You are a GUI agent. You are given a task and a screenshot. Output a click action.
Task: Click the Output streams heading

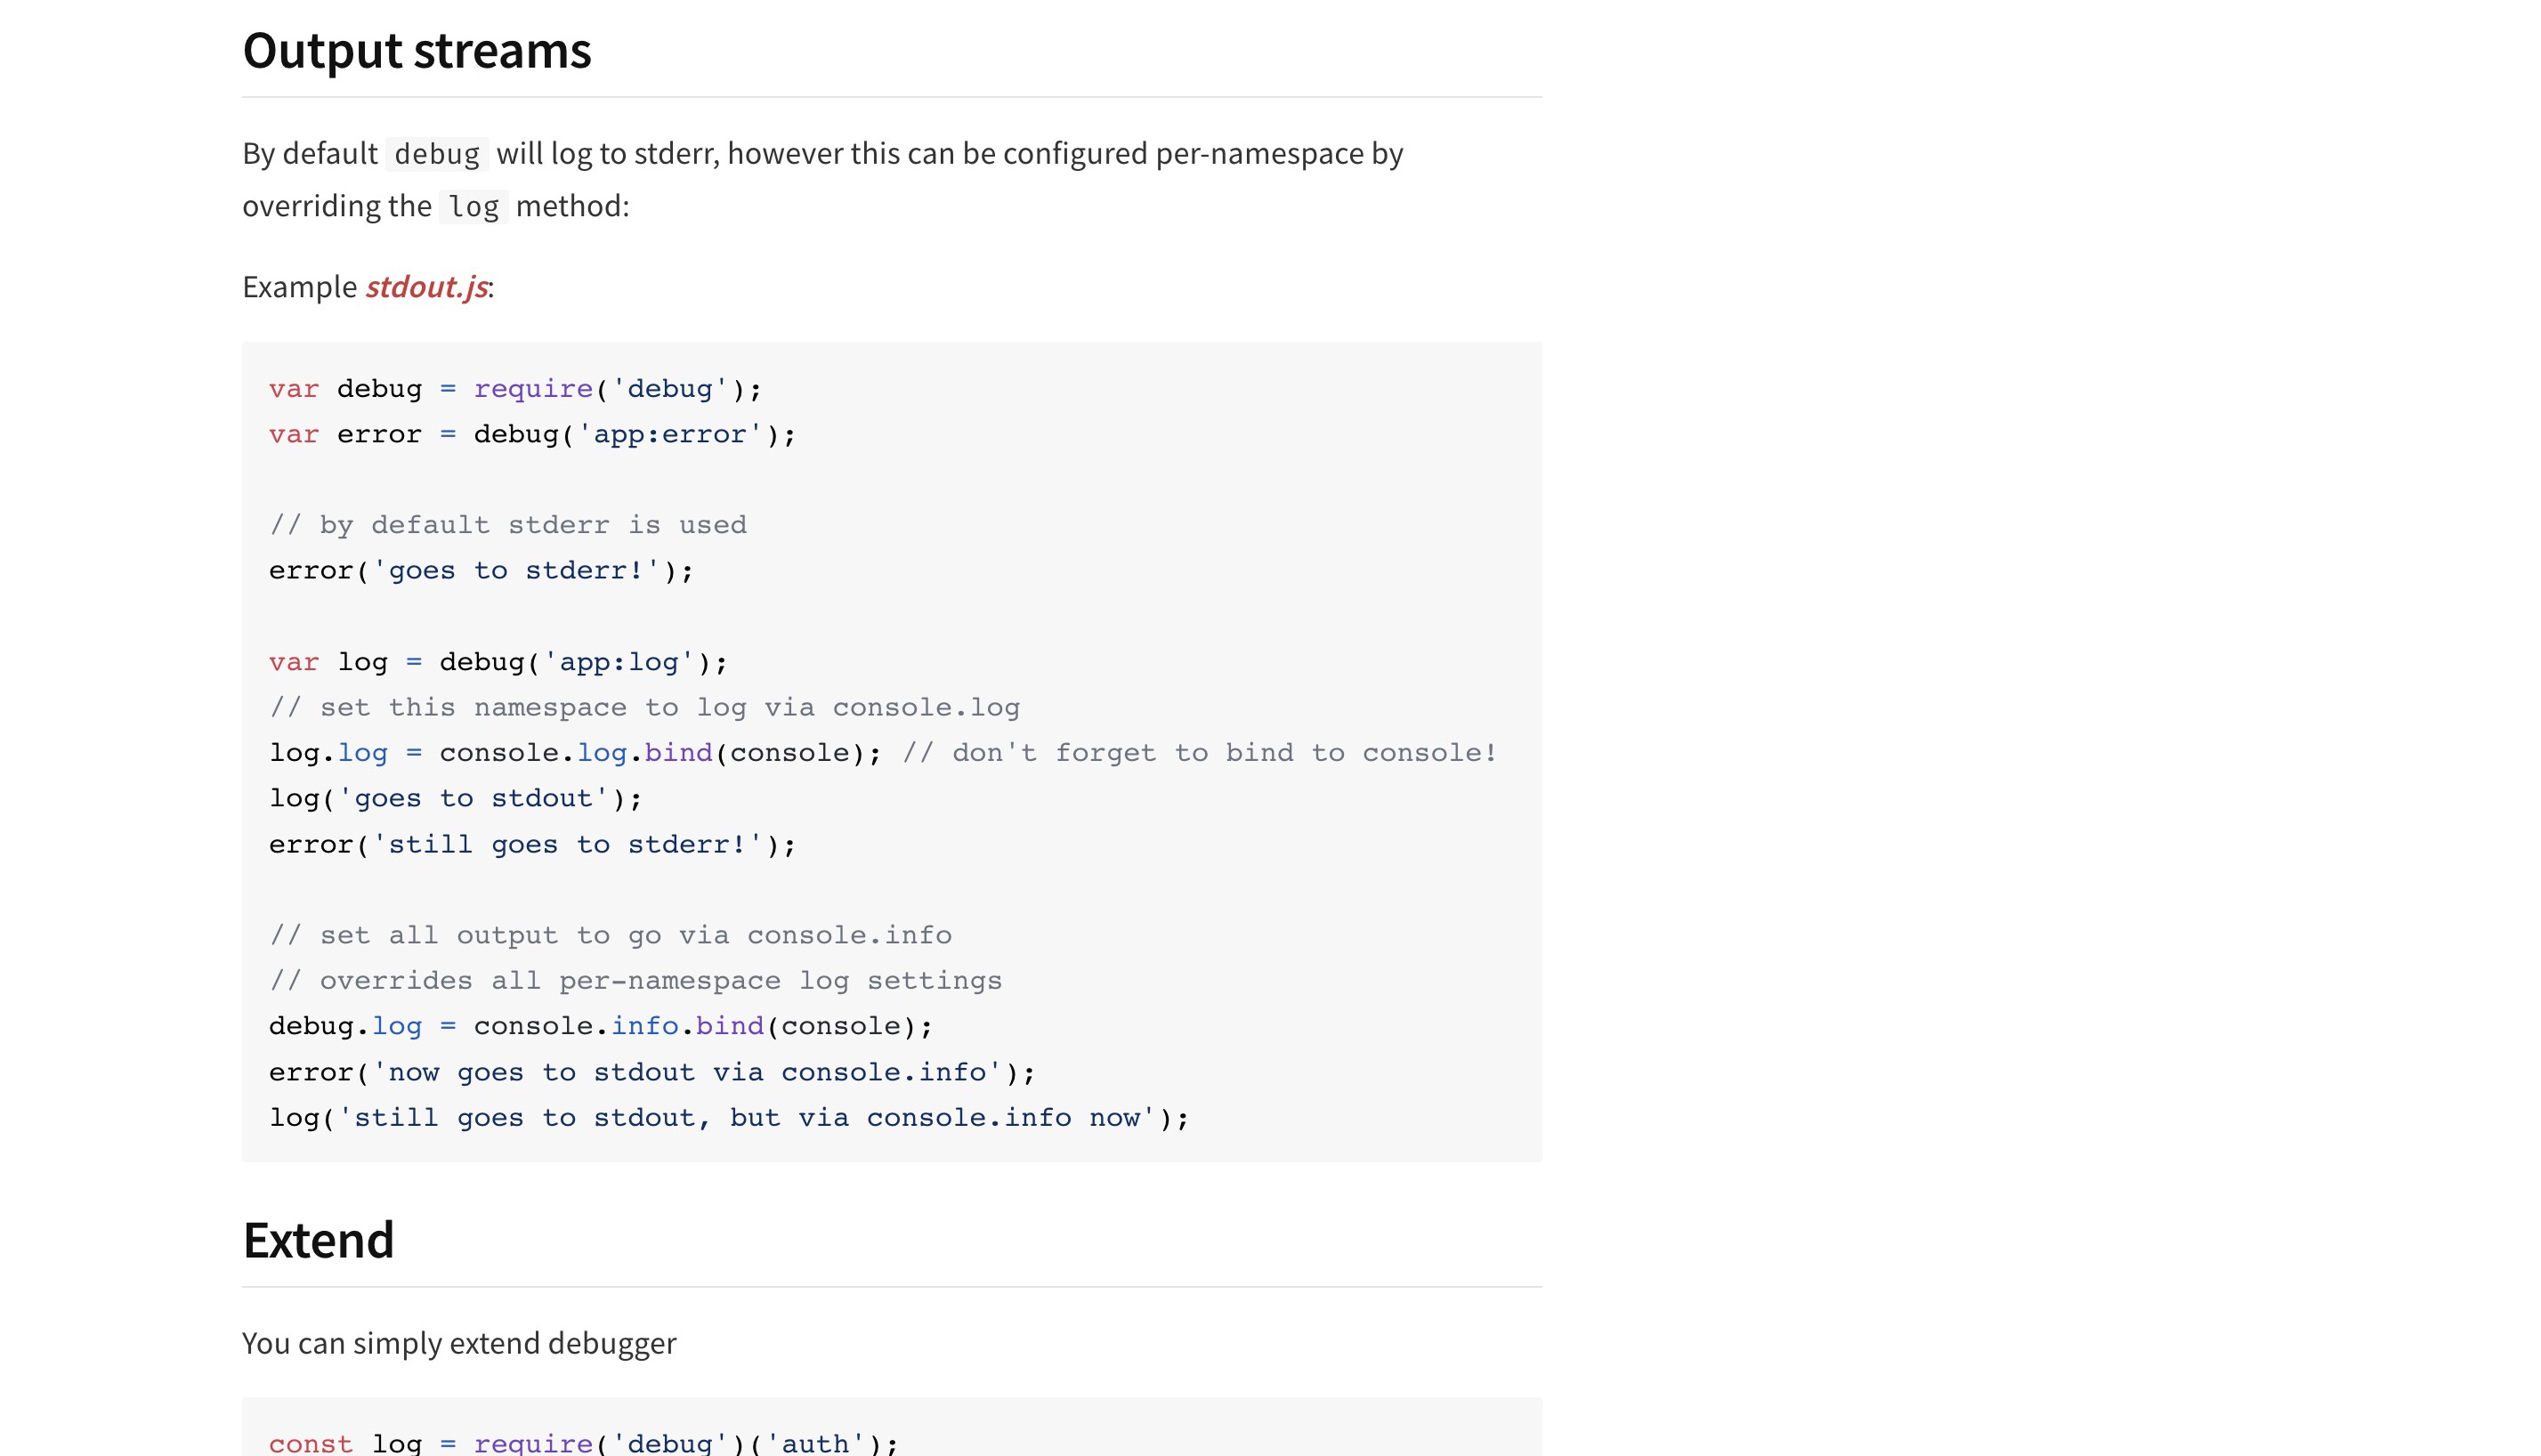coord(417,50)
